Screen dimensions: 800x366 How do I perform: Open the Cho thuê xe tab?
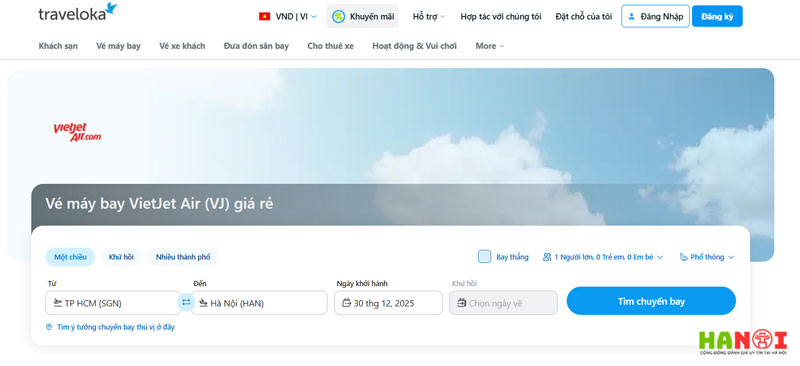click(331, 46)
